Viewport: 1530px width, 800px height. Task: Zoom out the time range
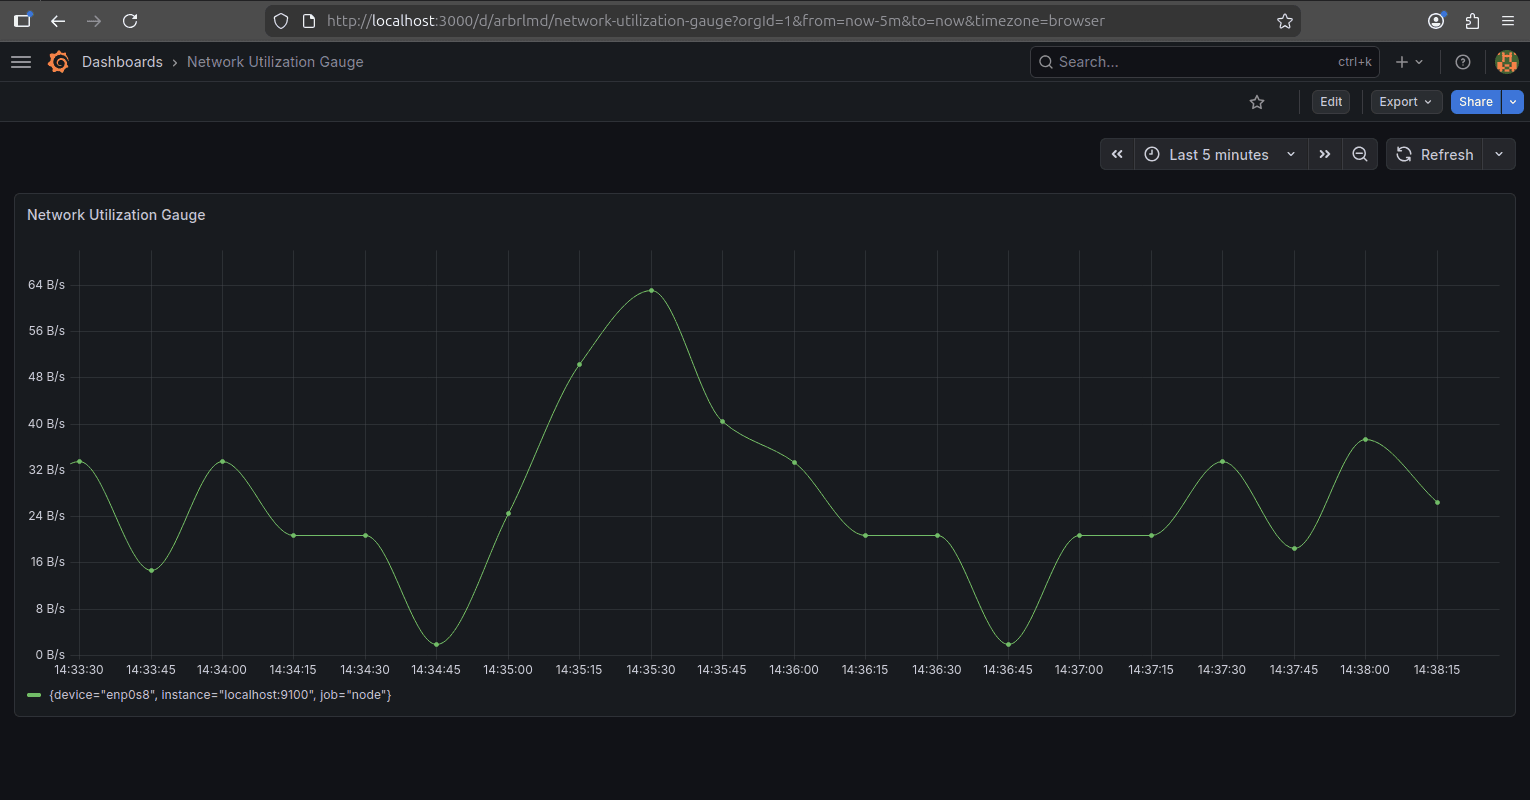coord(1360,154)
